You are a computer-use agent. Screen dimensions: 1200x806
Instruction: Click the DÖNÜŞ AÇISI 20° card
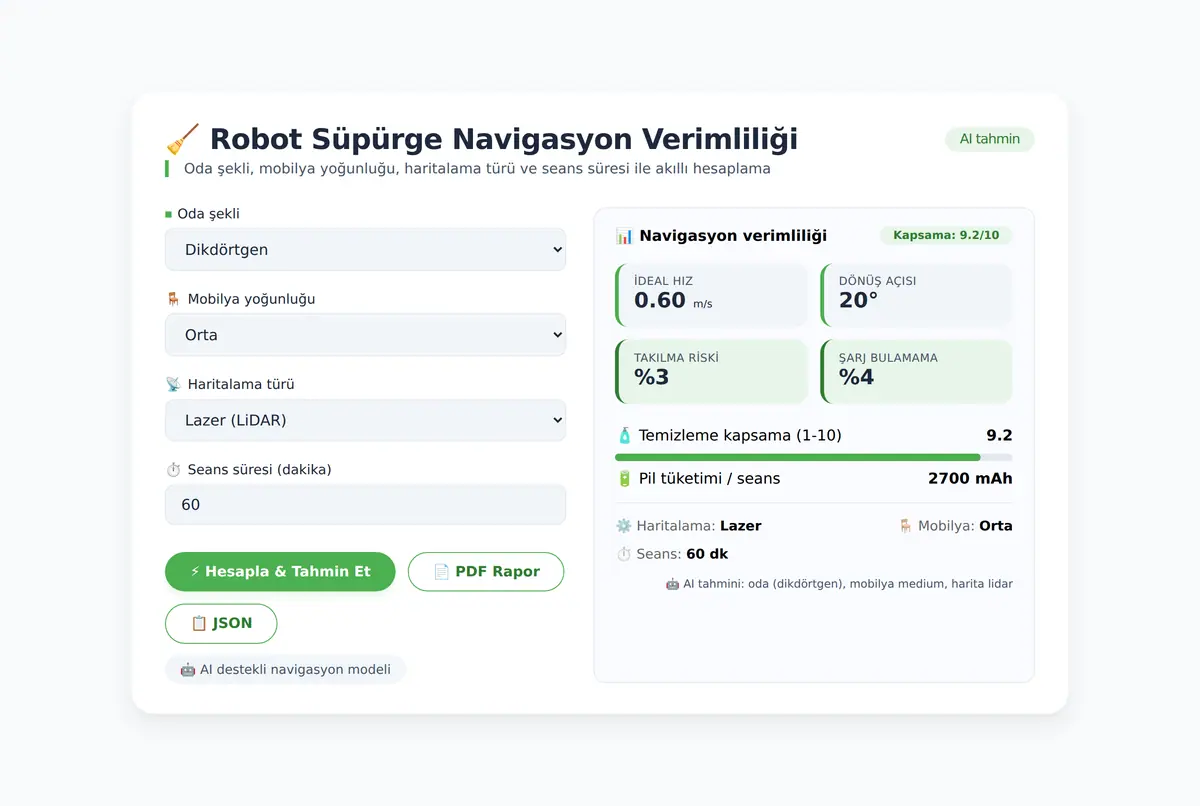(916, 295)
